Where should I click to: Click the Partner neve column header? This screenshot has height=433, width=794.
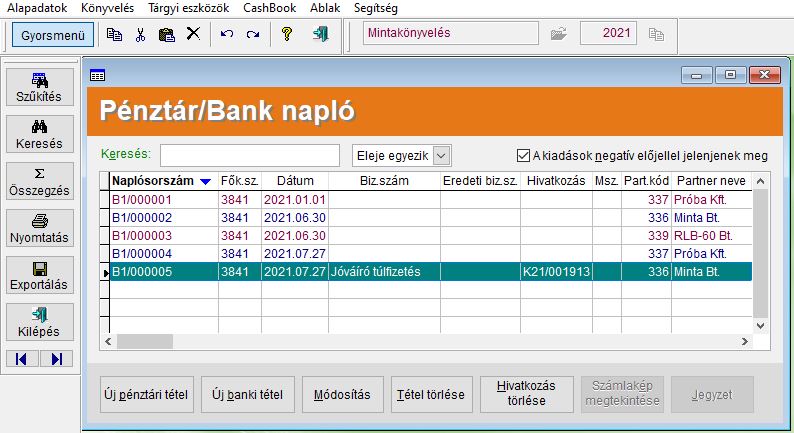711,181
